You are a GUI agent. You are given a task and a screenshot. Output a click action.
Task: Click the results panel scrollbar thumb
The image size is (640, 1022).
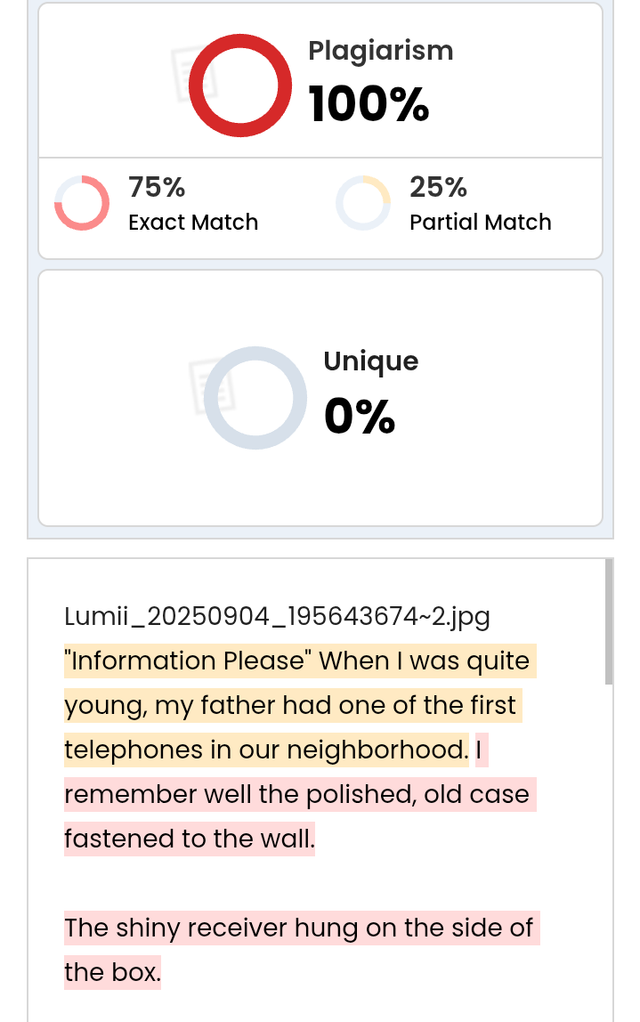[x=609, y=621]
